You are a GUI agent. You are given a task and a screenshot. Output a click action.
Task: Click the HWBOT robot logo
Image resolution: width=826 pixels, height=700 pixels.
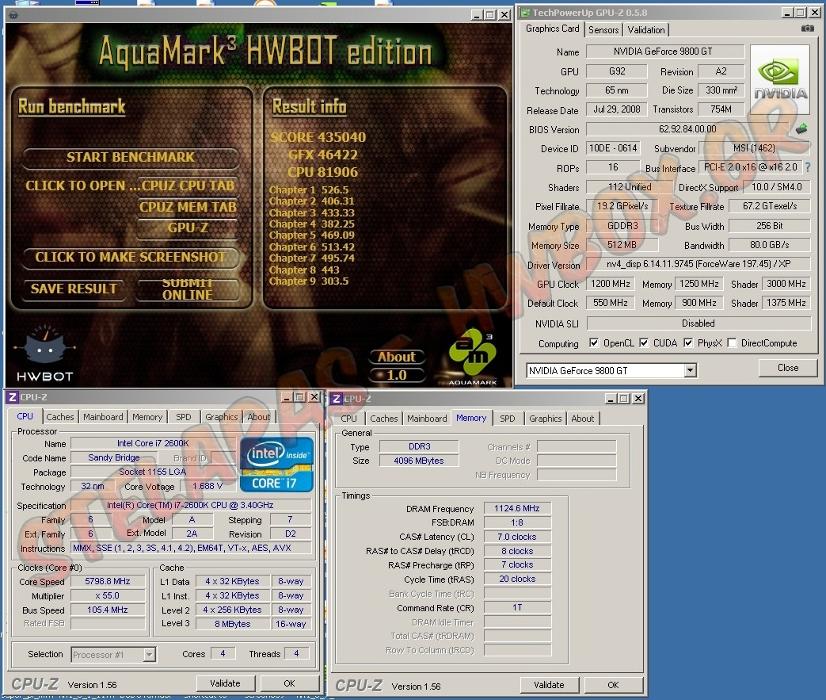click(x=45, y=354)
